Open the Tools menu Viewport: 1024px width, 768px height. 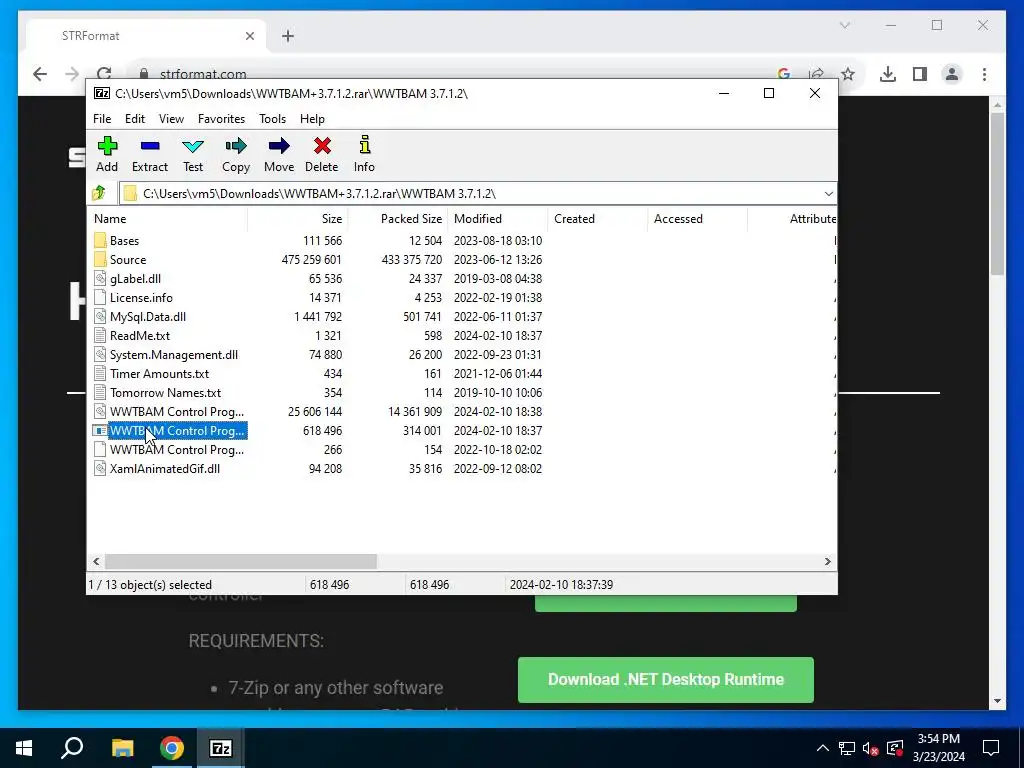click(272, 119)
